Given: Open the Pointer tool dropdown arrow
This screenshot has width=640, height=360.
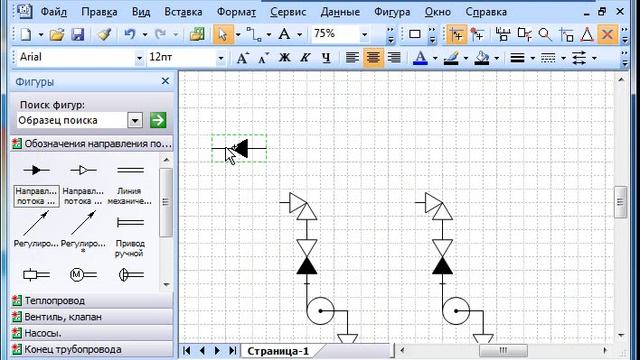Looking at the screenshot, I should pyautogui.click(x=238, y=34).
